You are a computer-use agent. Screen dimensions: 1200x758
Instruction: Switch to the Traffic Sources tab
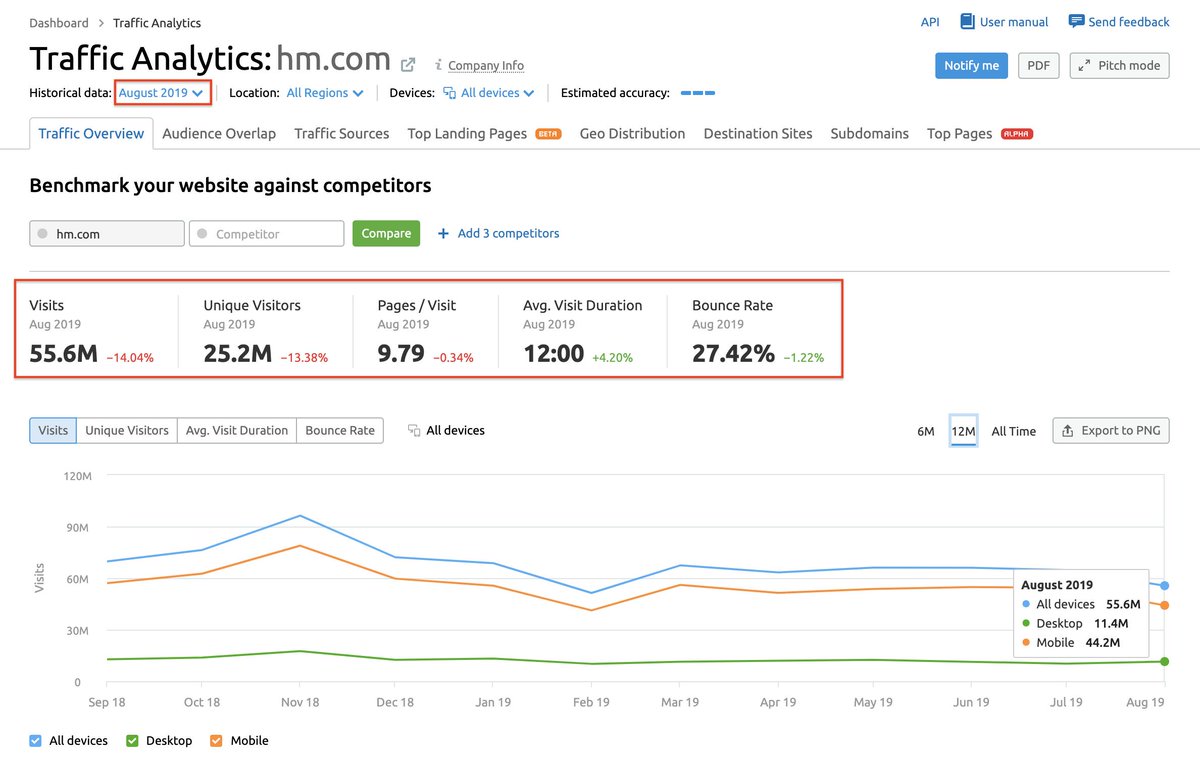tap(341, 133)
